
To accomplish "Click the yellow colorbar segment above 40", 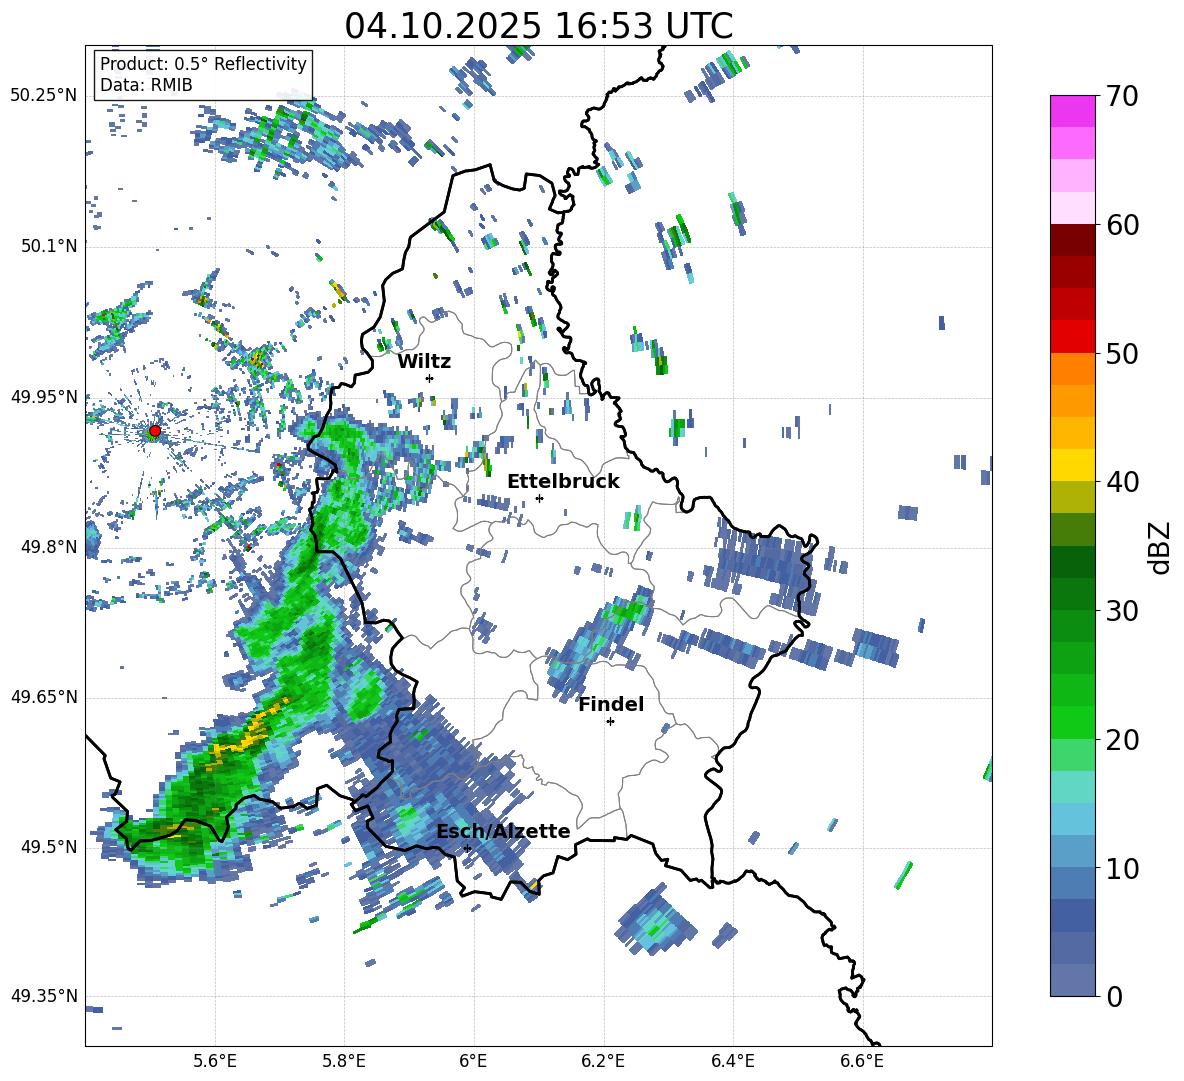I will (x=1072, y=465).
